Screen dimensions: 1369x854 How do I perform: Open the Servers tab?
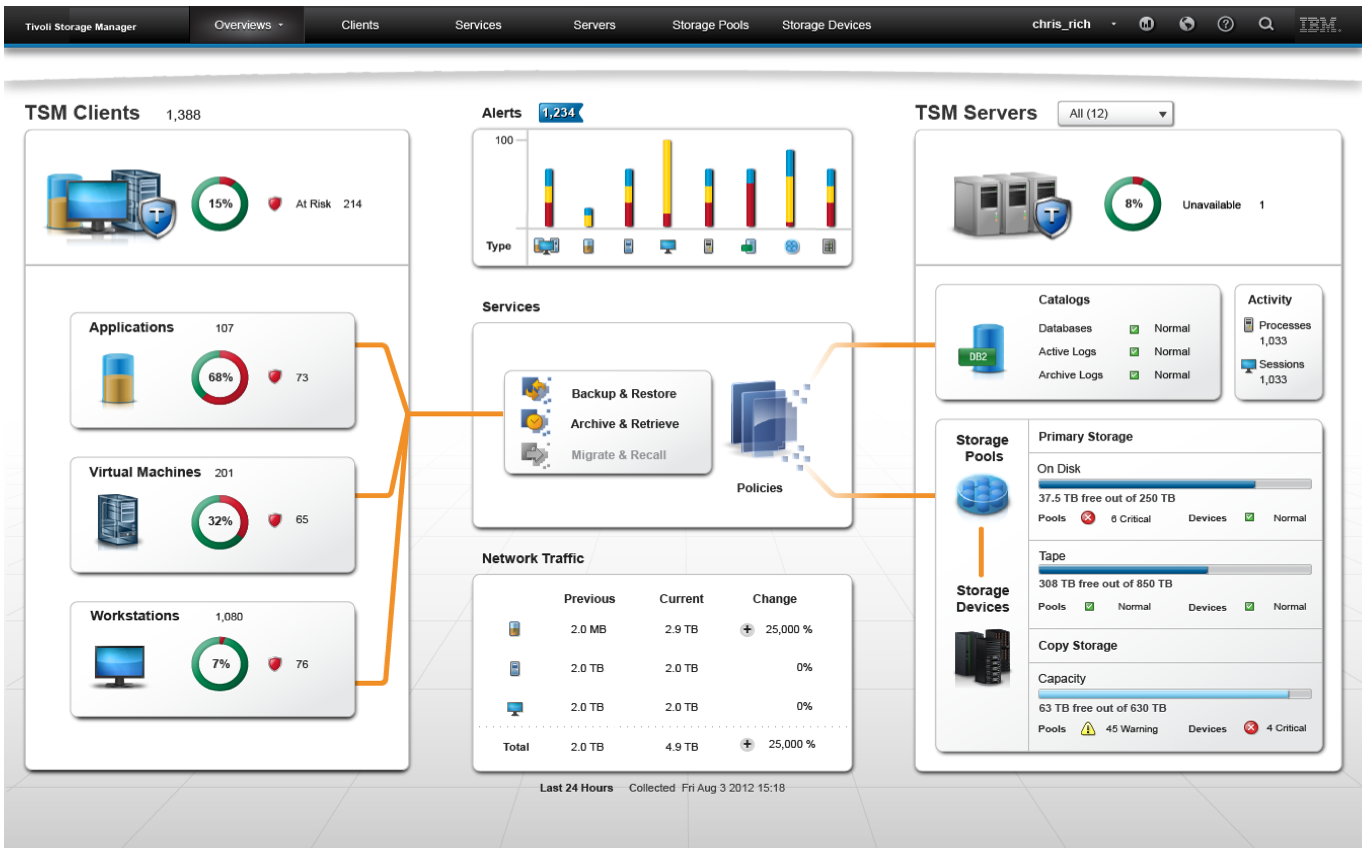(x=595, y=25)
